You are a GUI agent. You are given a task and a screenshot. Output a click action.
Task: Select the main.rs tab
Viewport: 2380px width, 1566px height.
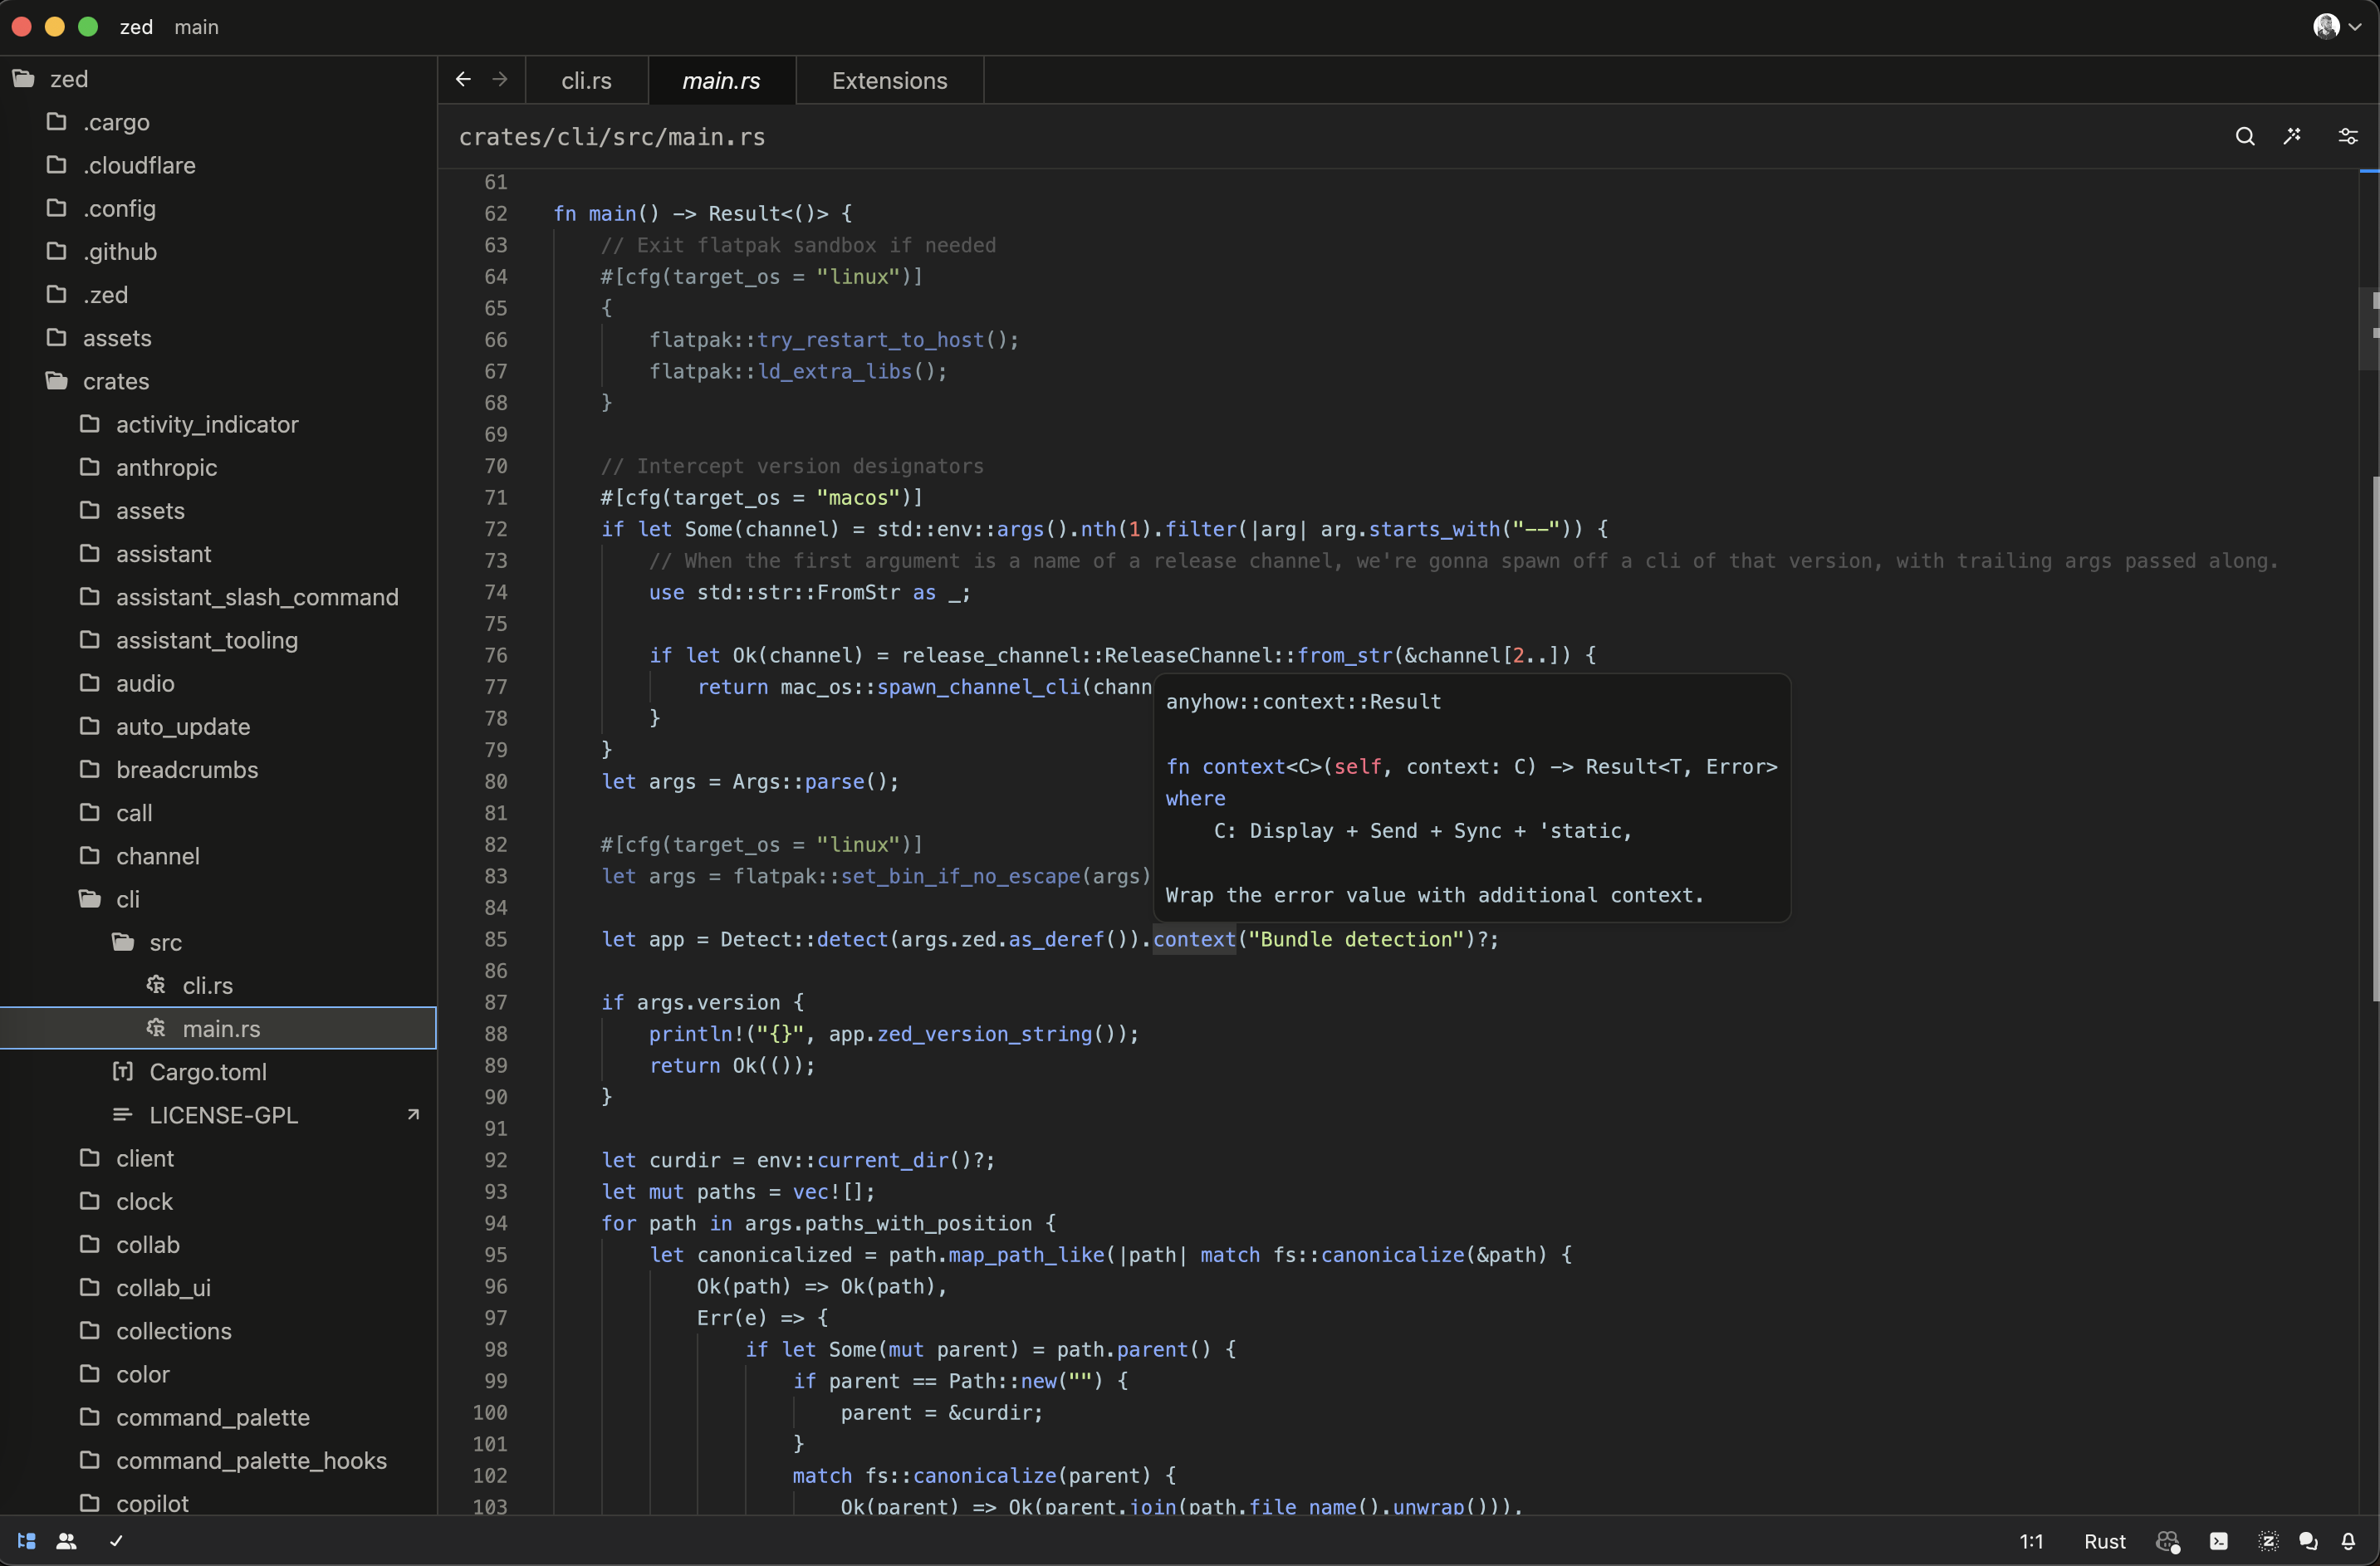[x=722, y=80]
